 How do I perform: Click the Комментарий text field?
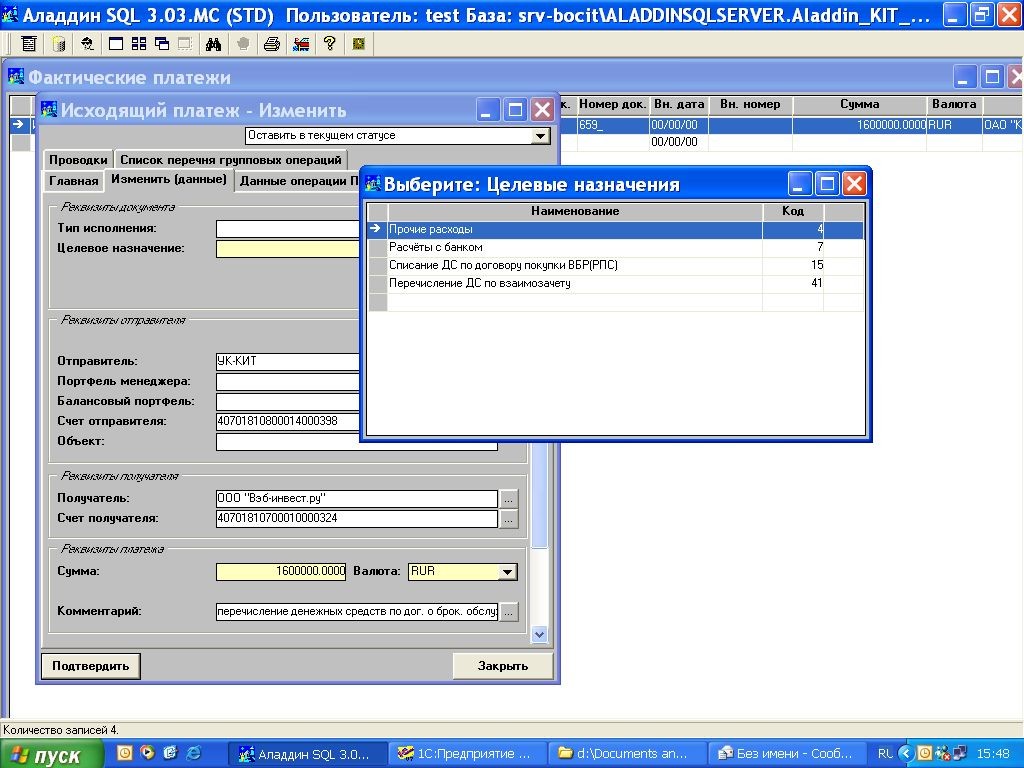coord(357,612)
